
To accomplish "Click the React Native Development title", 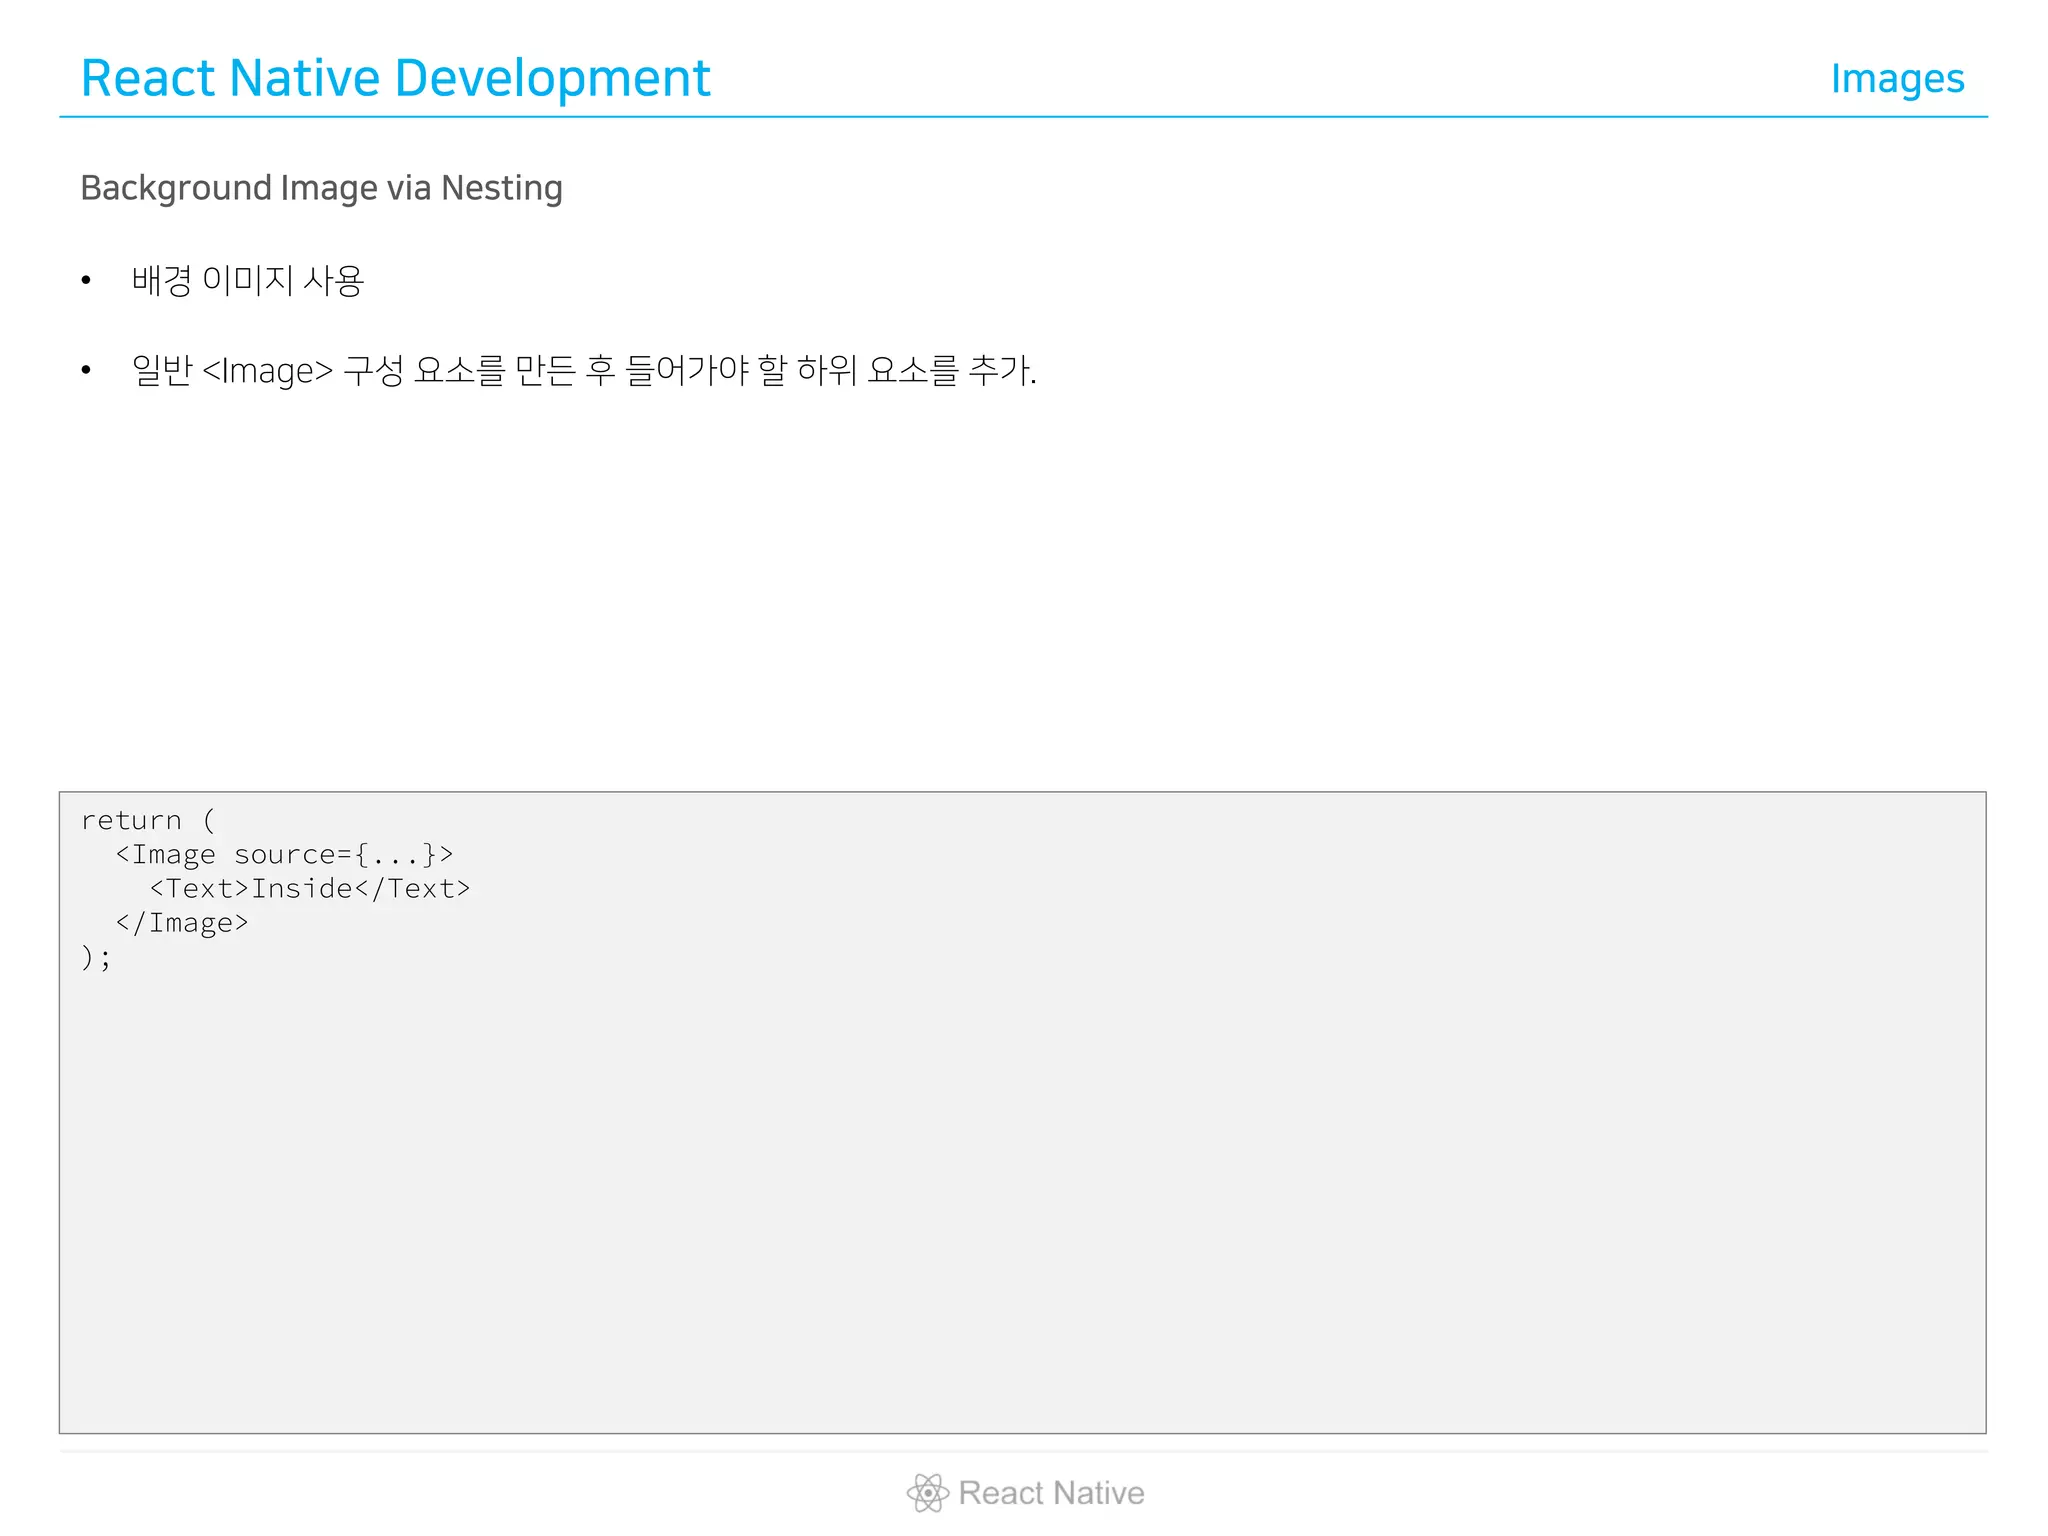I will (x=395, y=78).
